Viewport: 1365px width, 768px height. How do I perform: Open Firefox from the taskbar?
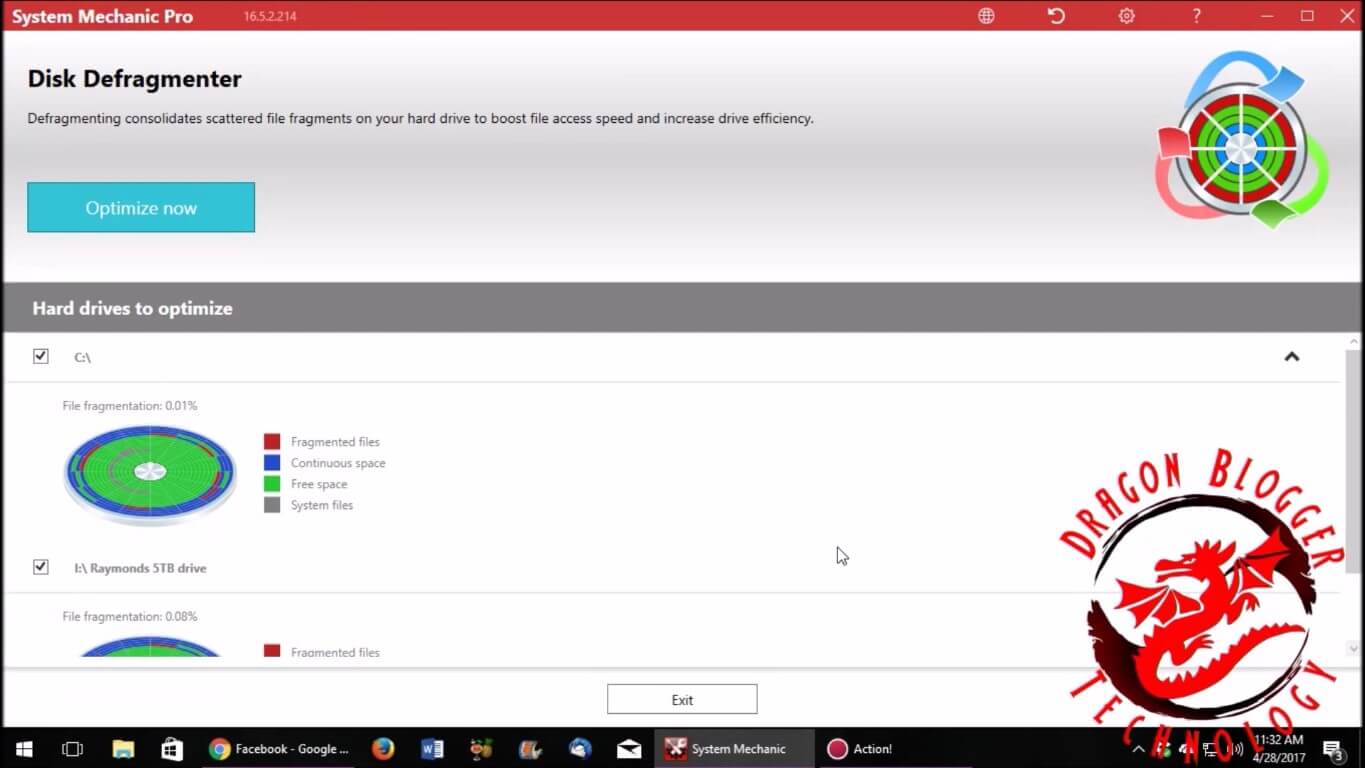click(x=382, y=749)
